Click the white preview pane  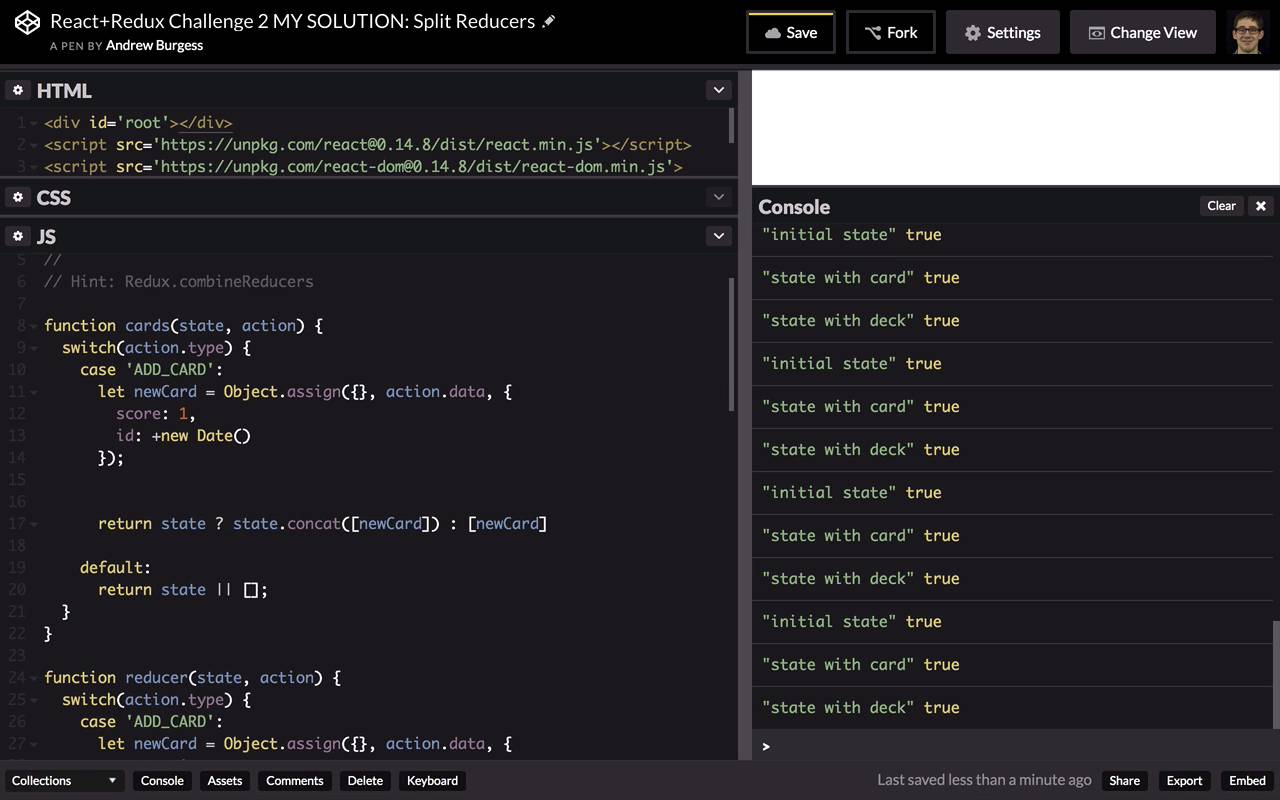(x=1015, y=127)
